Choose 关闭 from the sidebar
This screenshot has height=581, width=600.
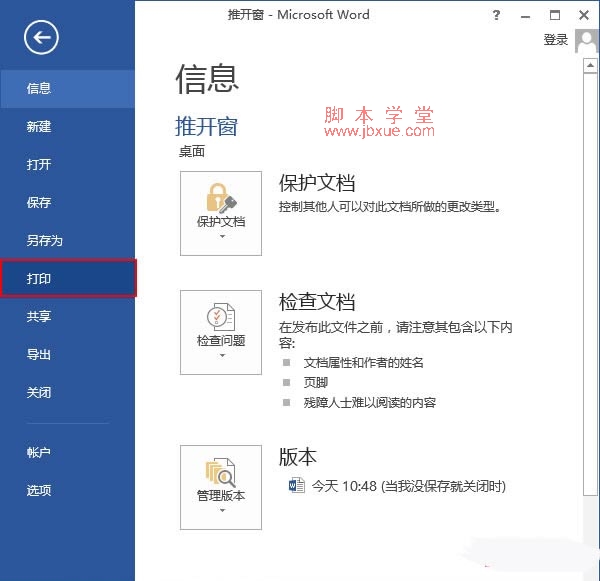tap(67, 392)
